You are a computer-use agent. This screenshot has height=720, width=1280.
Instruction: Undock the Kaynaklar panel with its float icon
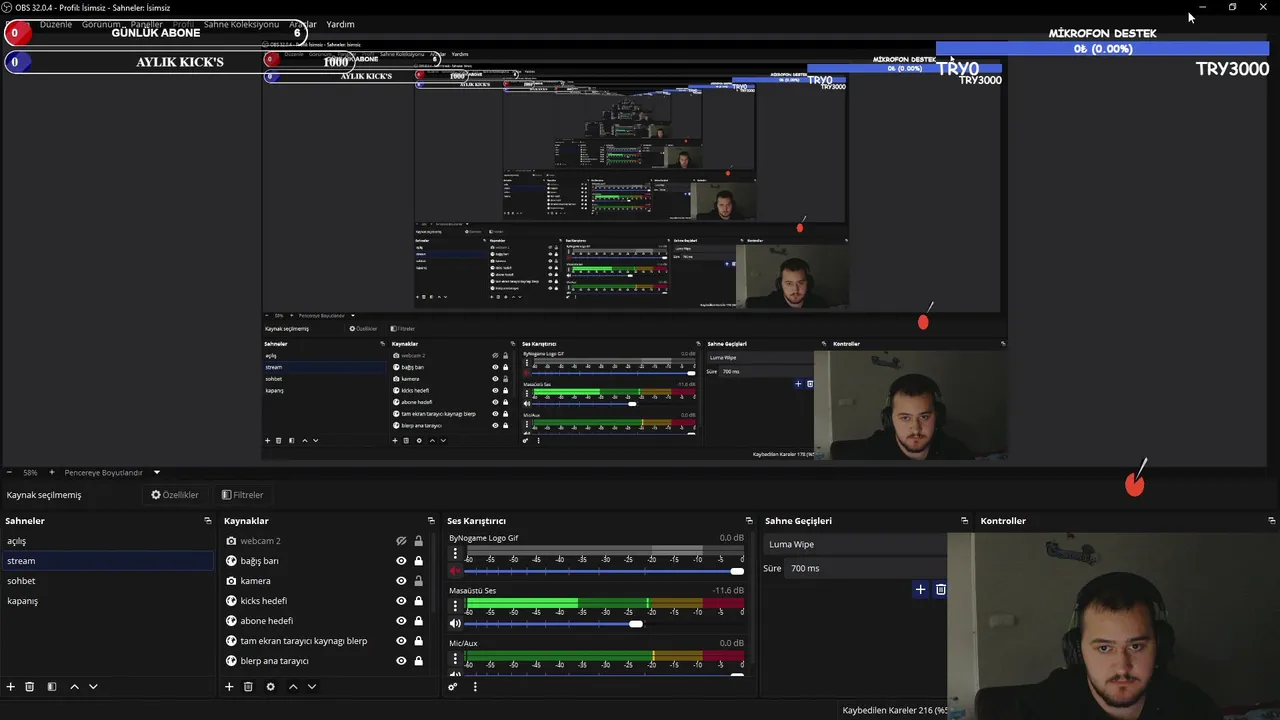431,521
